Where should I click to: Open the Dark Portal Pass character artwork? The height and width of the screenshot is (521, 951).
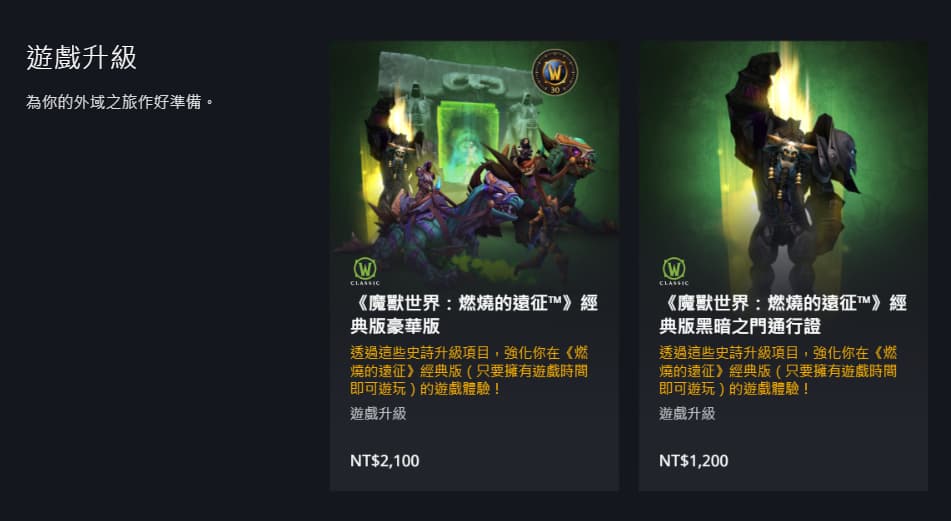[783, 164]
